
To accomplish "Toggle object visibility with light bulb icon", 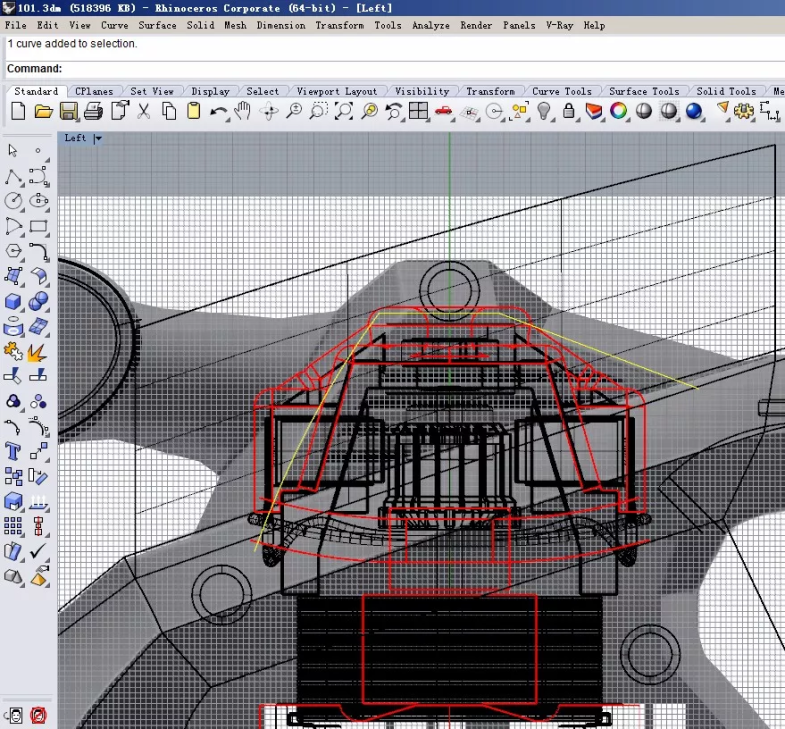I will click(545, 111).
